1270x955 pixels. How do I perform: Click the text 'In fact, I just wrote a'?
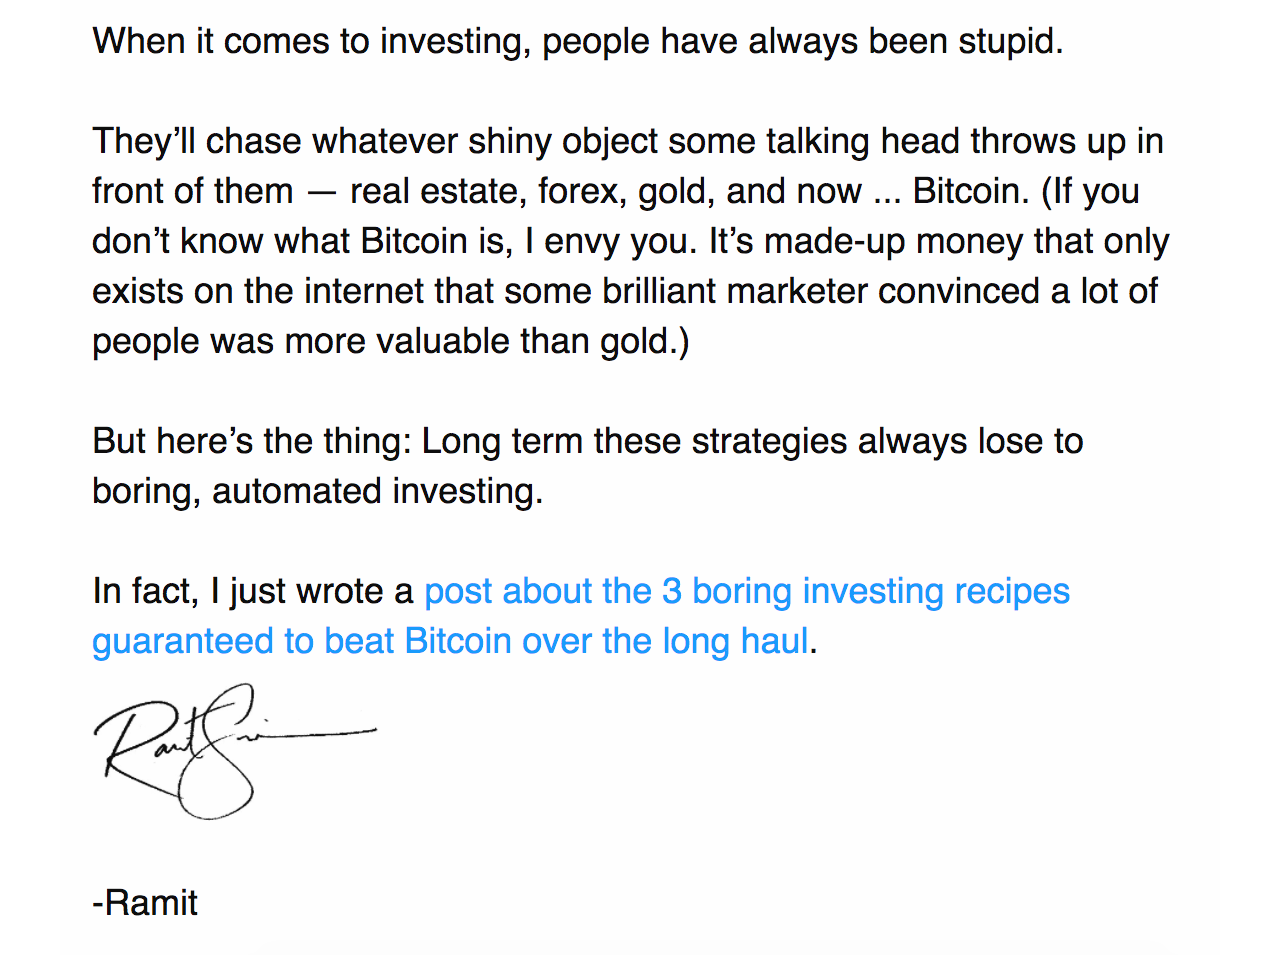point(253,592)
